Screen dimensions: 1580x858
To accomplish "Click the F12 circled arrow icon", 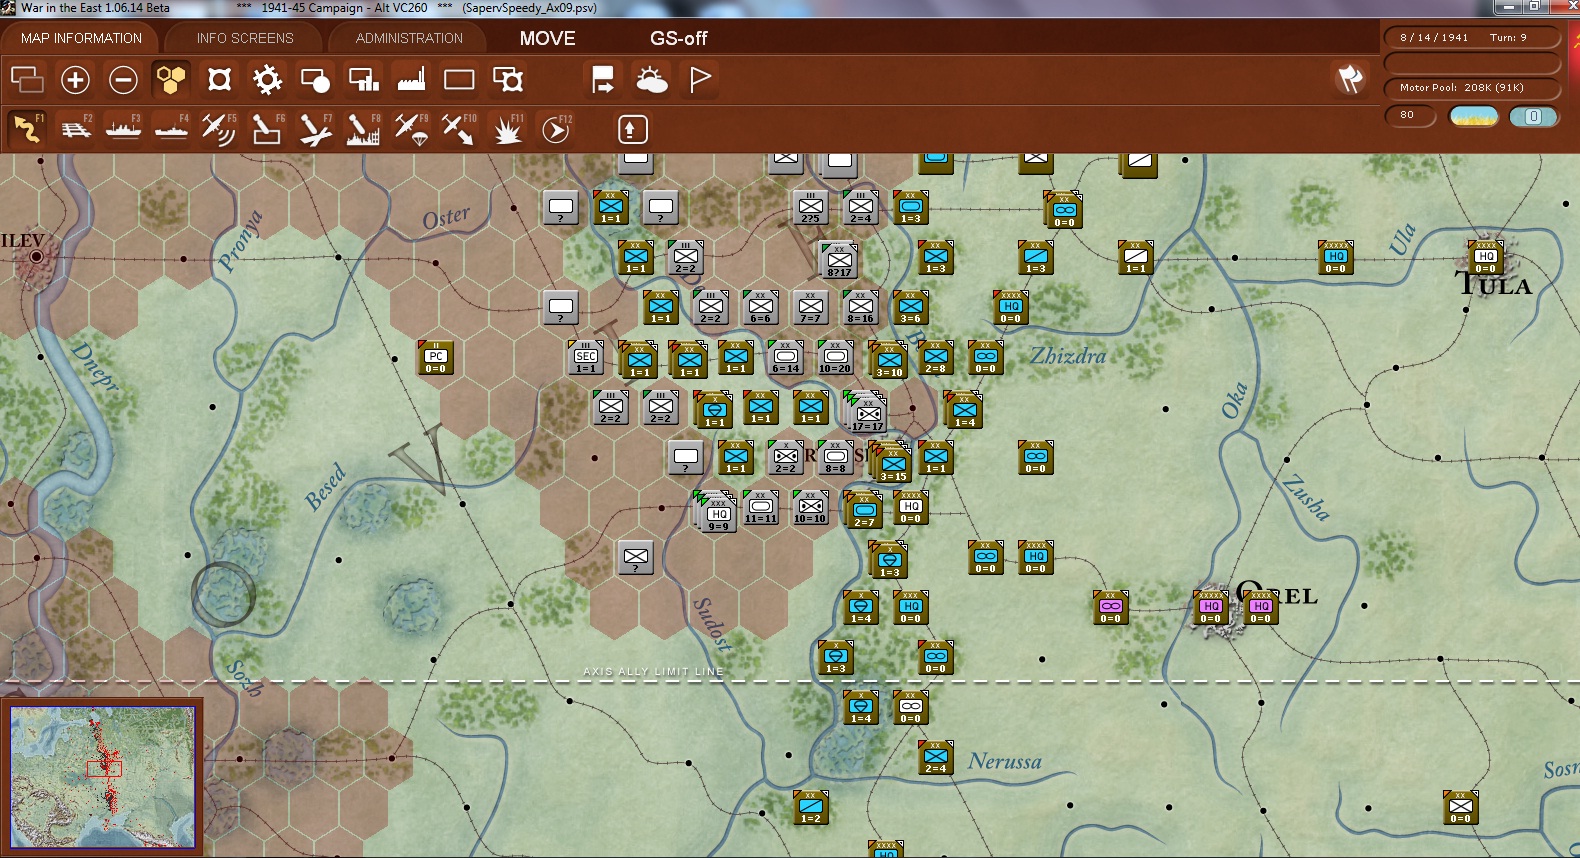I will pos(556,129).
